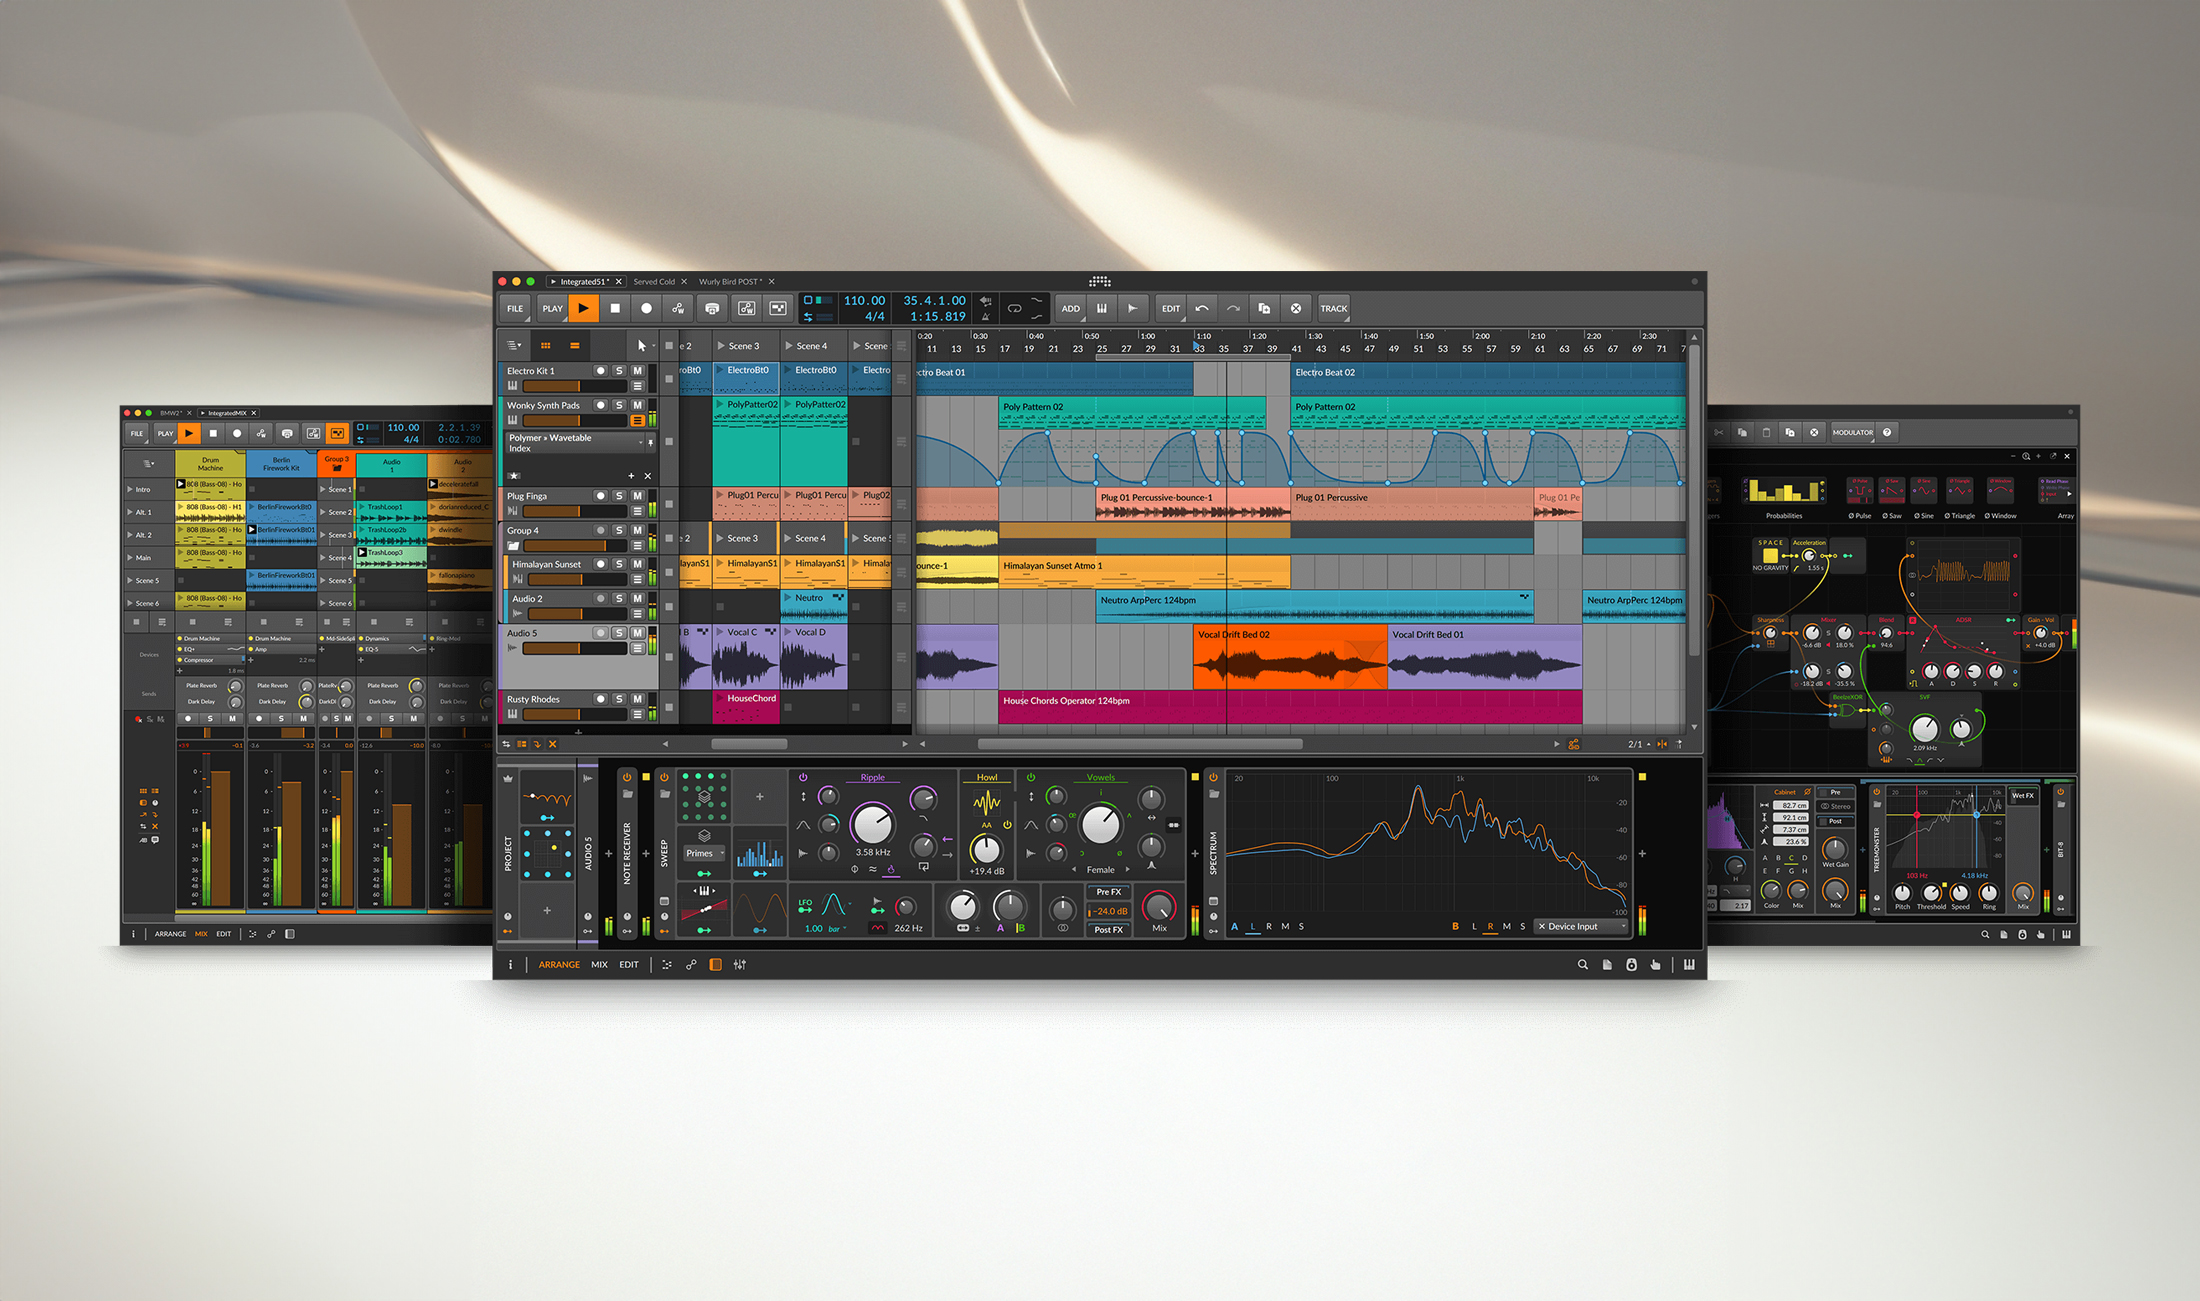Click the TRACK button in the toolbar
The width and height of the screenshot is (2200, 1301).
coord(1333,309)
